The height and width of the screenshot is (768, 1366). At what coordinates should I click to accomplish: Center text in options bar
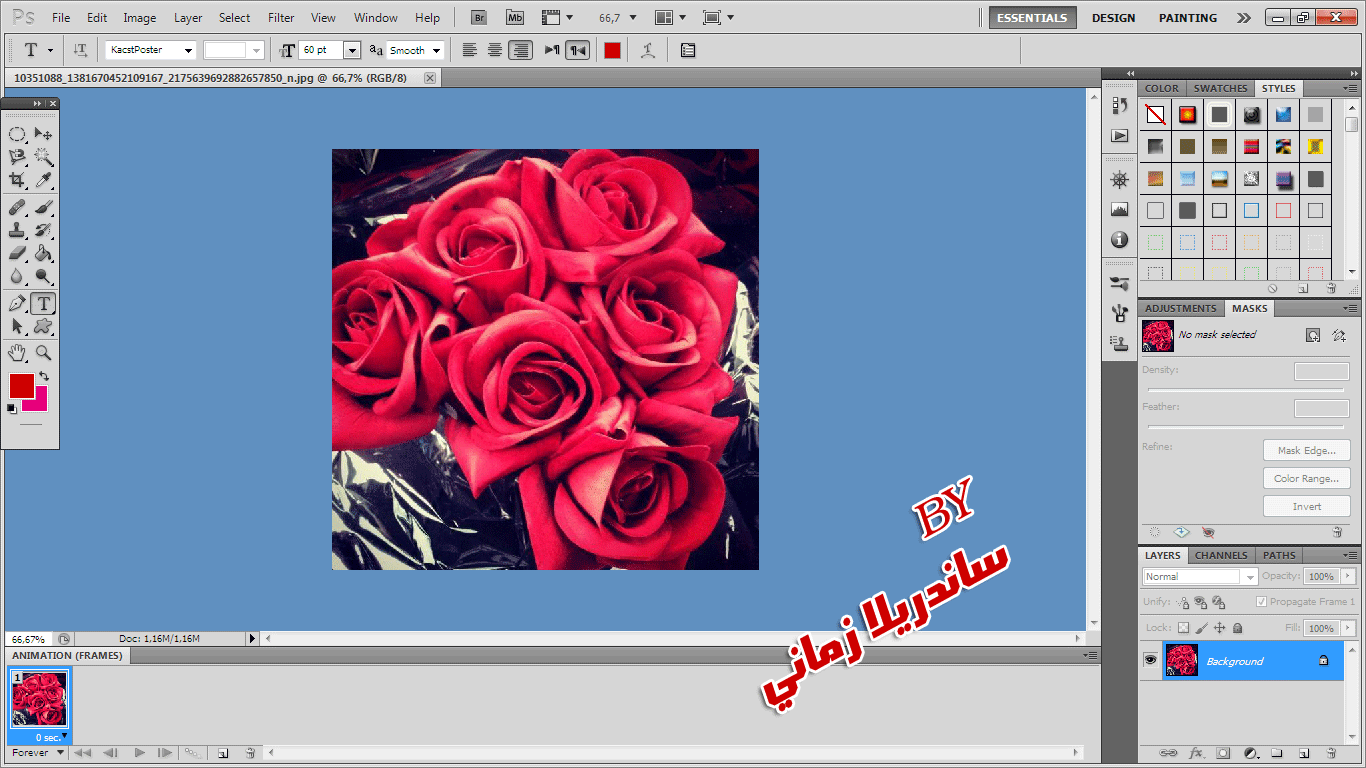pos(495,50)
